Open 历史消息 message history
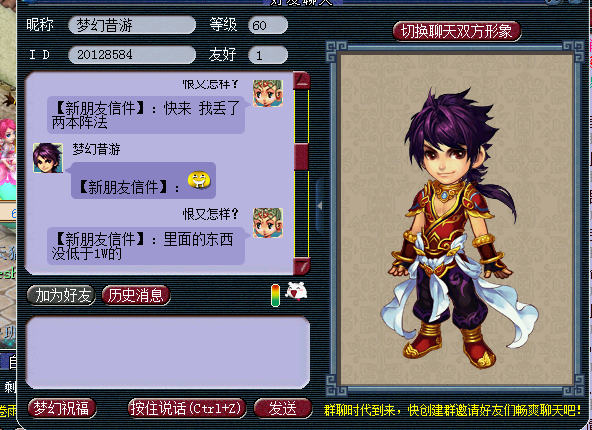Screen dimensions: 592x430 coord(136,295)
